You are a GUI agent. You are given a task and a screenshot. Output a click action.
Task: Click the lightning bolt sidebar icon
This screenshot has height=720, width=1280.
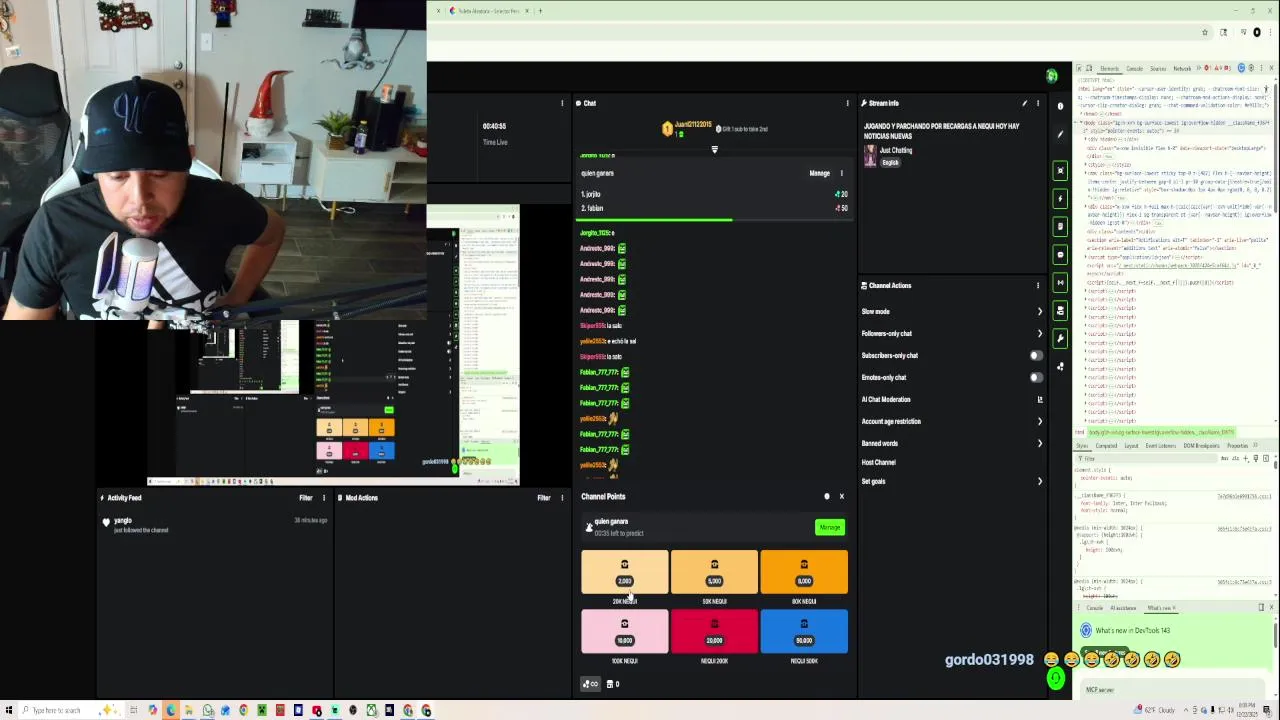click(x=1060, y=198)
